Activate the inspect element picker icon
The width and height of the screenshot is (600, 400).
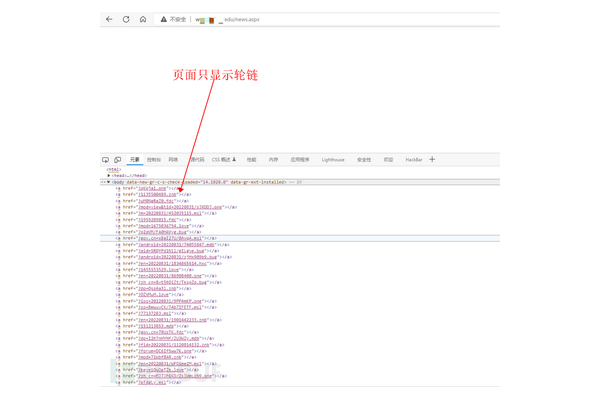[106, 160]
